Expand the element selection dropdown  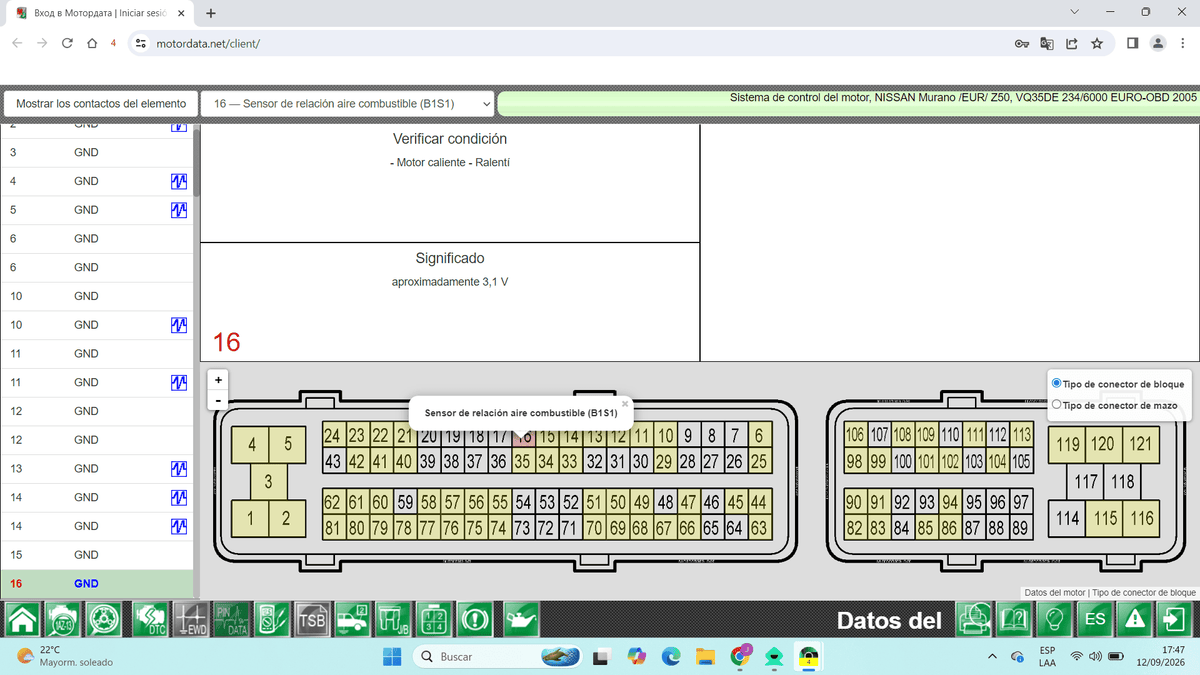point(348,103)
